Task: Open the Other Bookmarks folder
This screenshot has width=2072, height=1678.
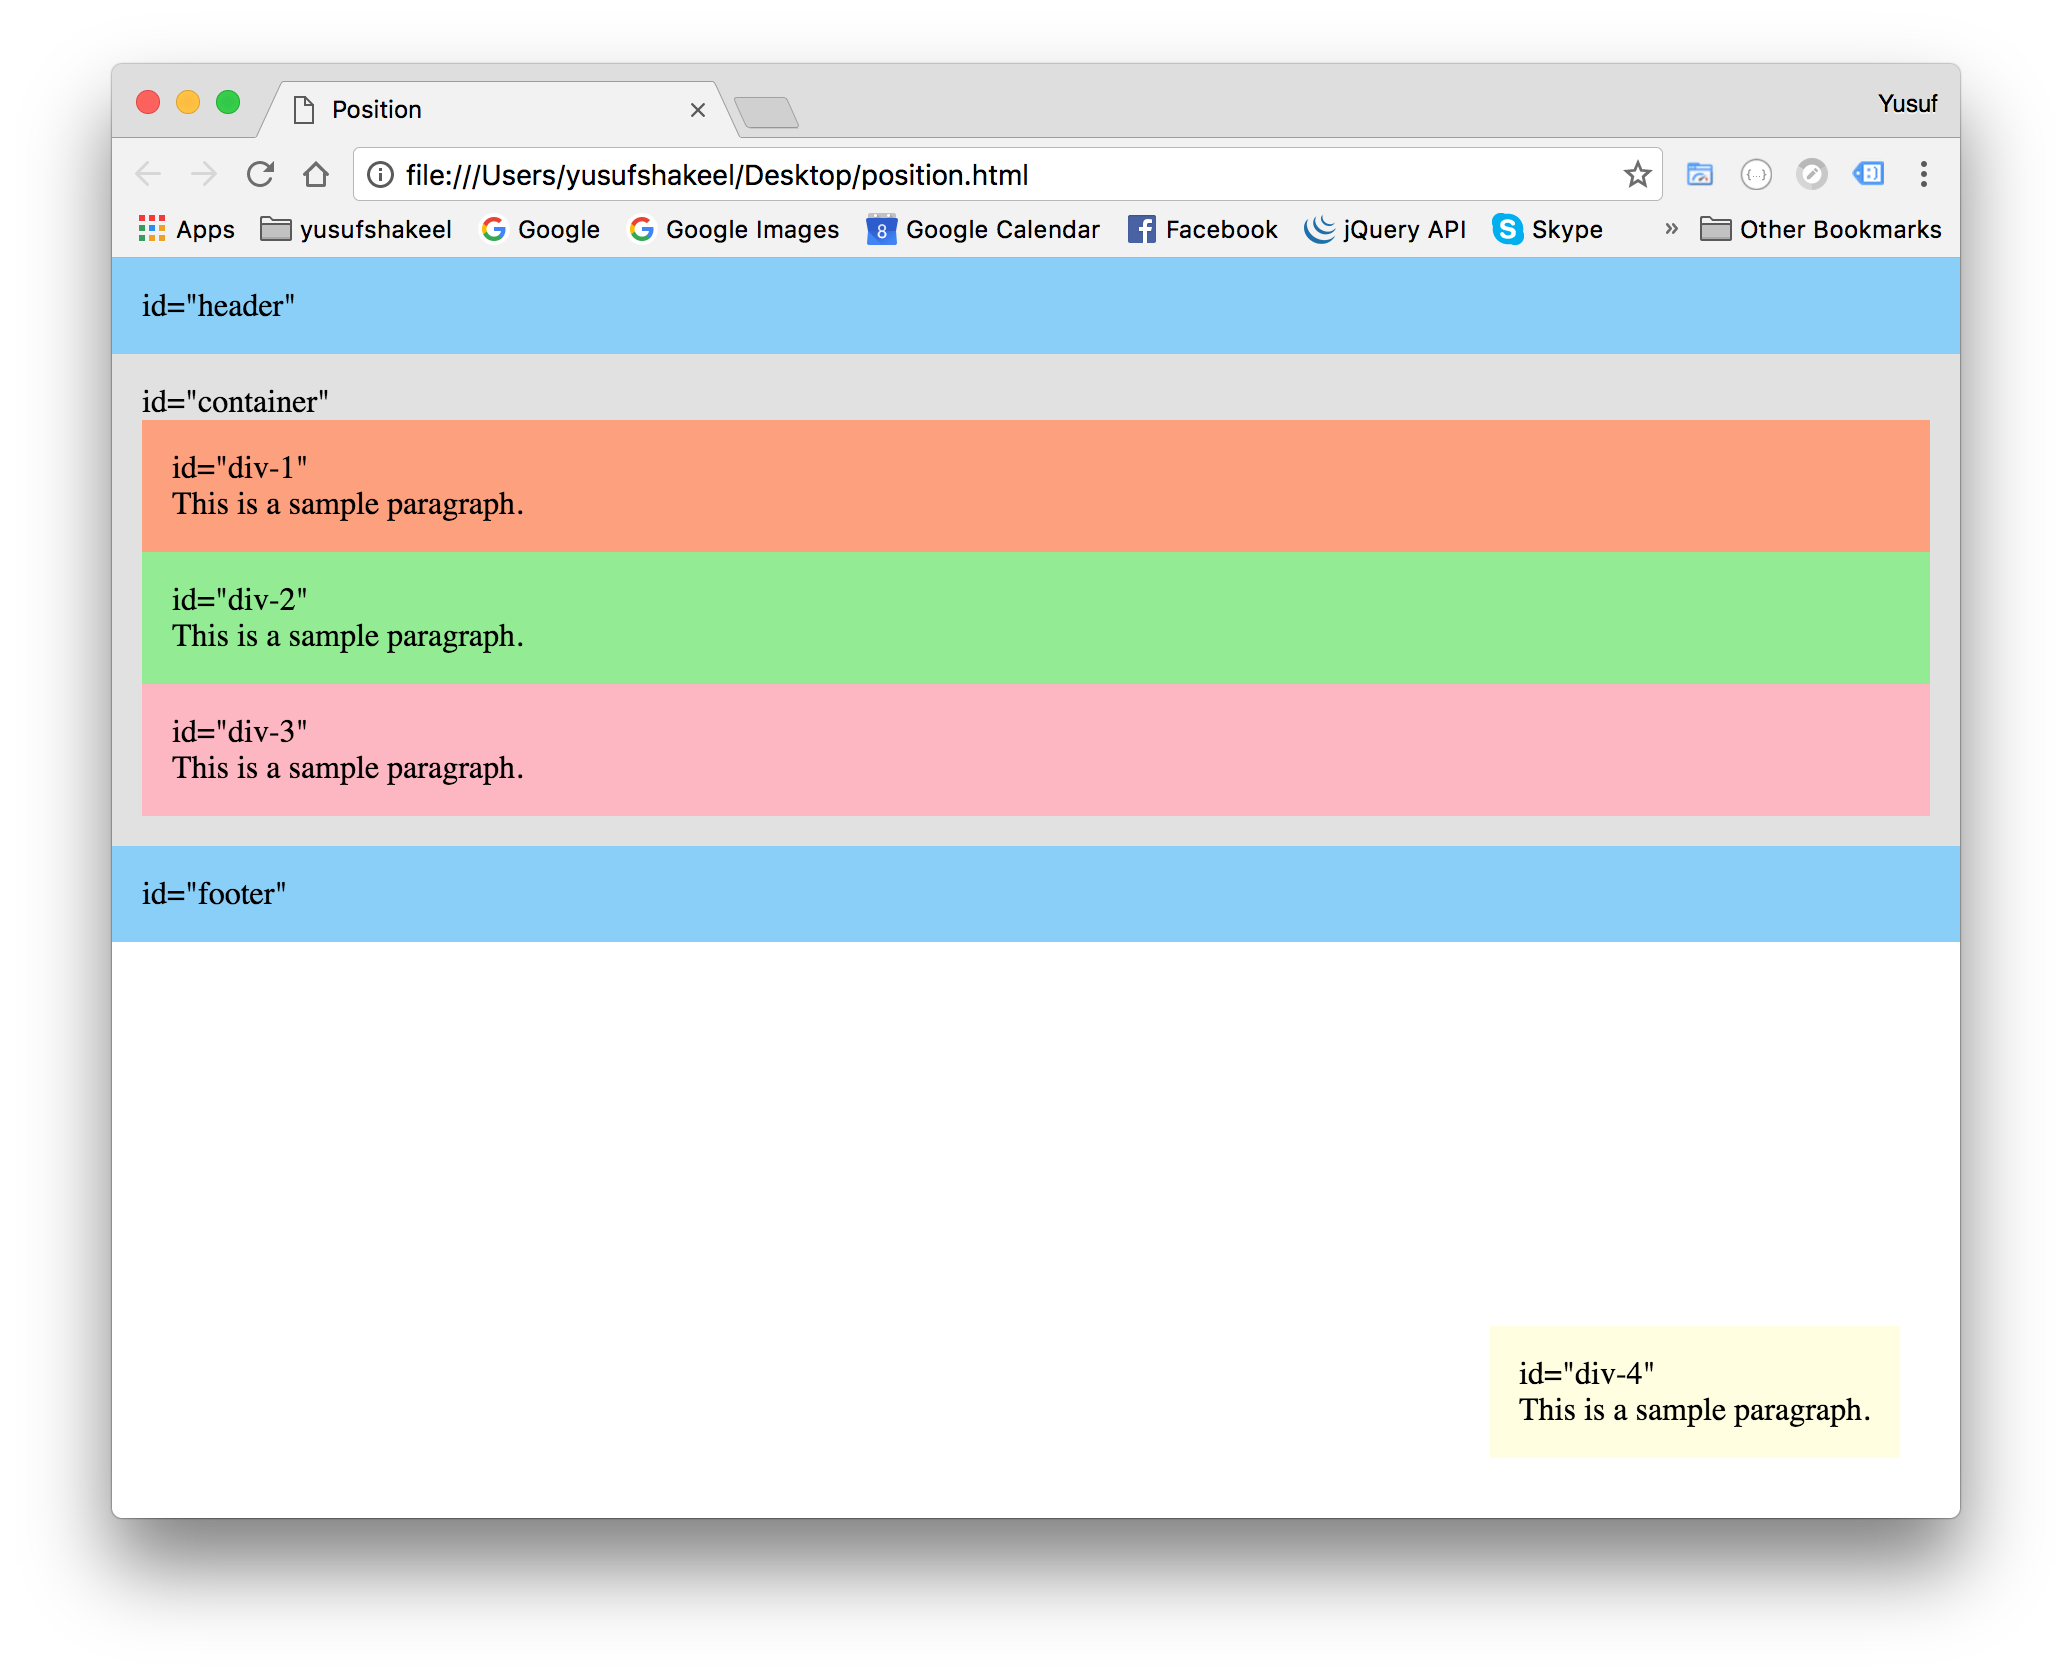Action: (1821, 230)
